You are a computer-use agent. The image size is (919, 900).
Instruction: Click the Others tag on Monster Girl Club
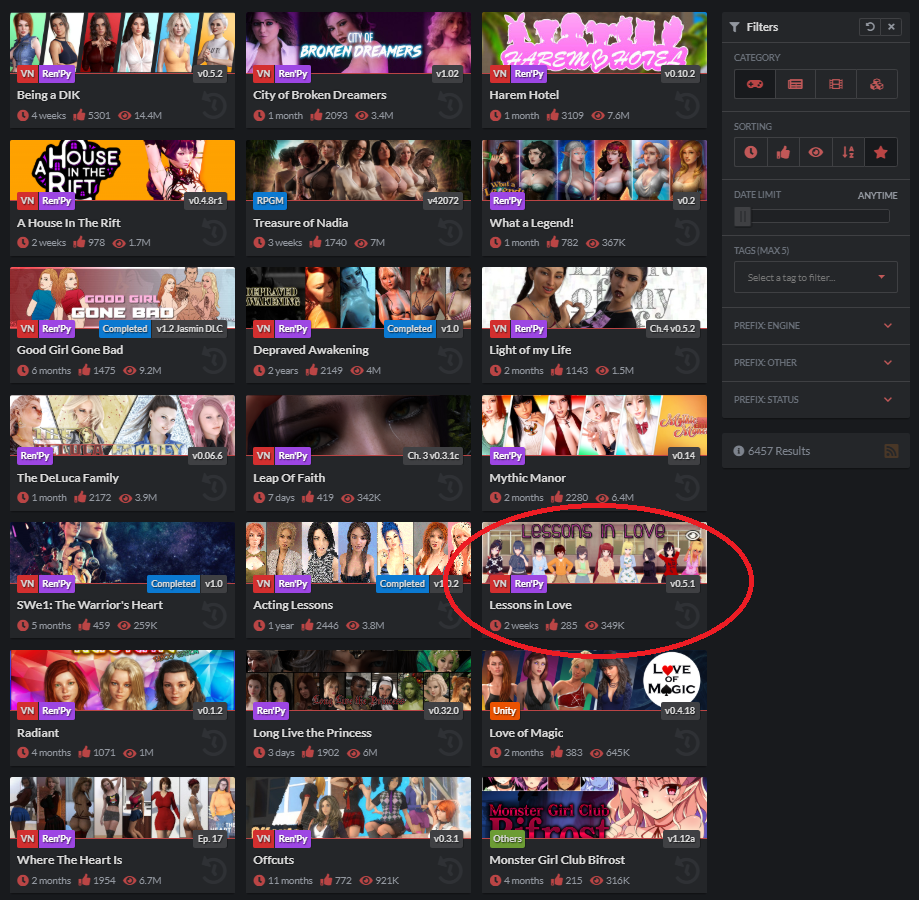tap(507, 838)
